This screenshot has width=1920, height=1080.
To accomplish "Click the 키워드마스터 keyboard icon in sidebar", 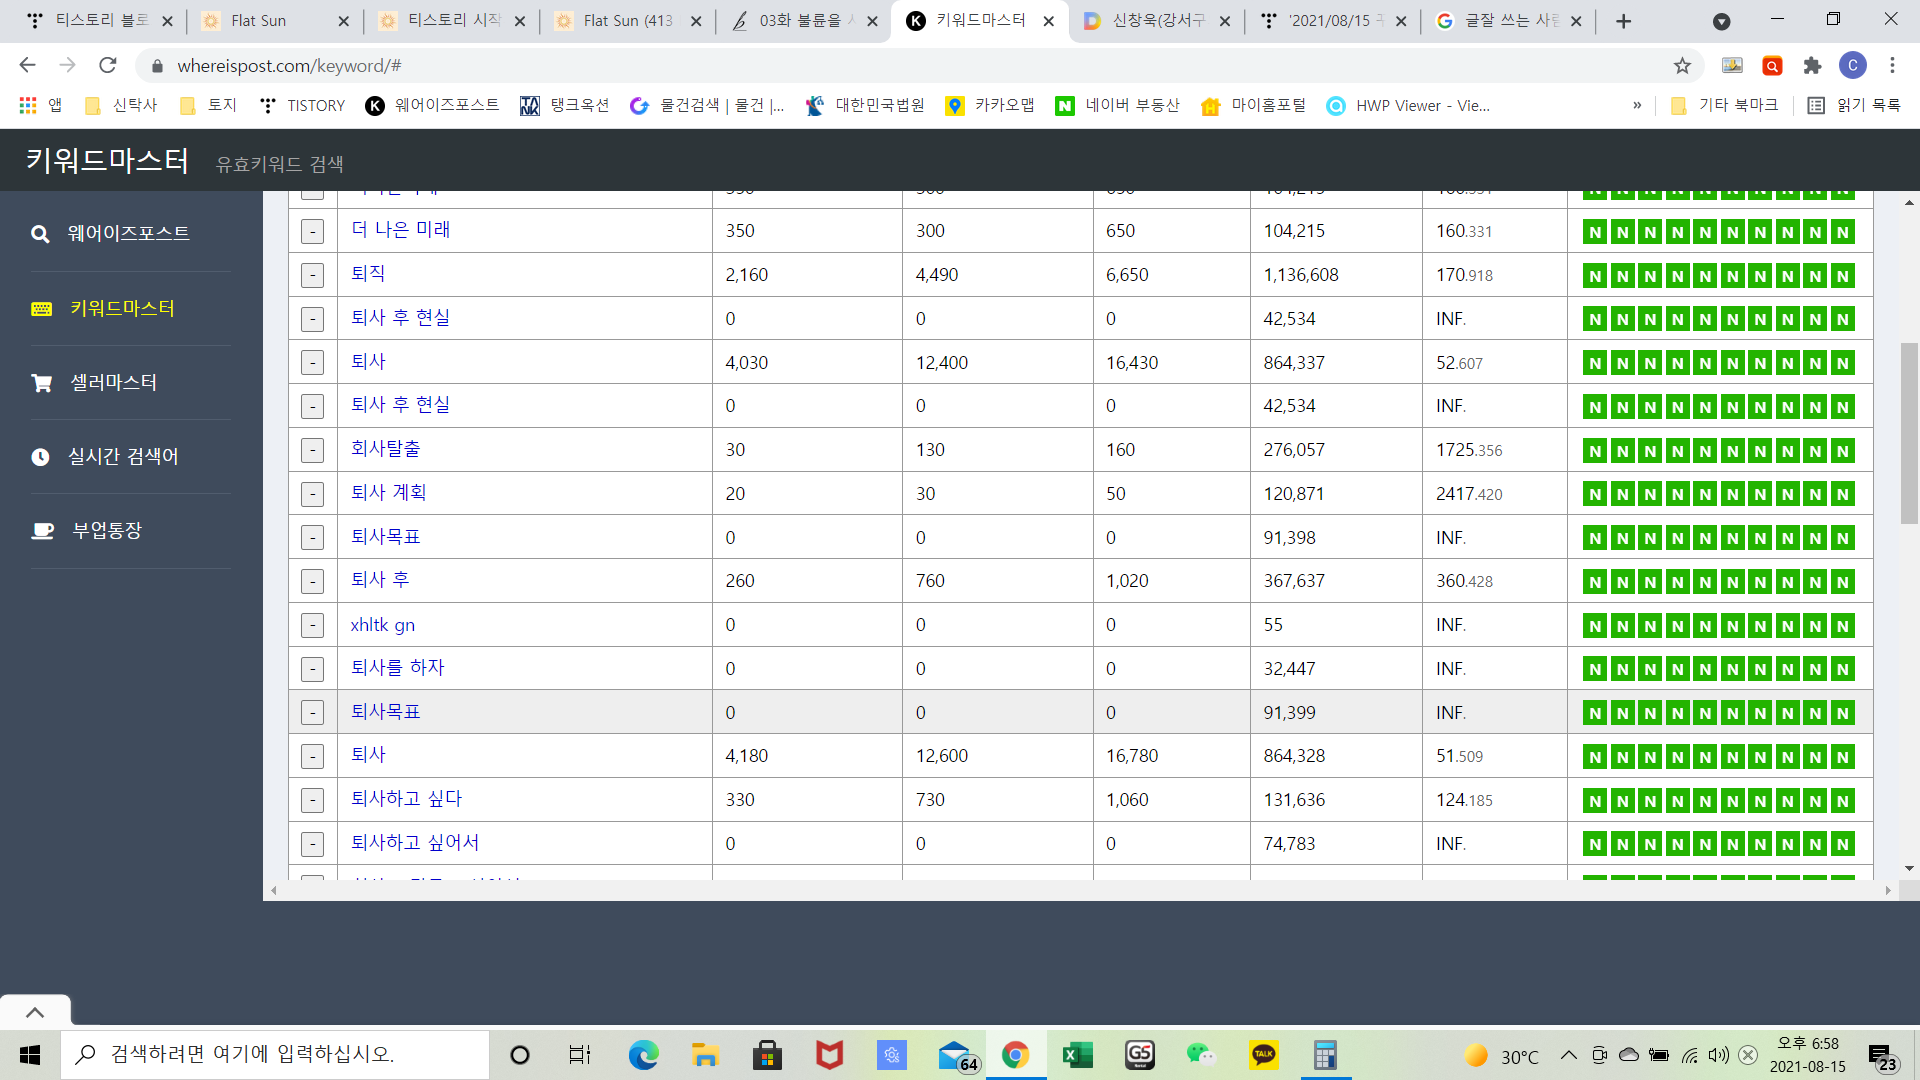I will 41,309.
